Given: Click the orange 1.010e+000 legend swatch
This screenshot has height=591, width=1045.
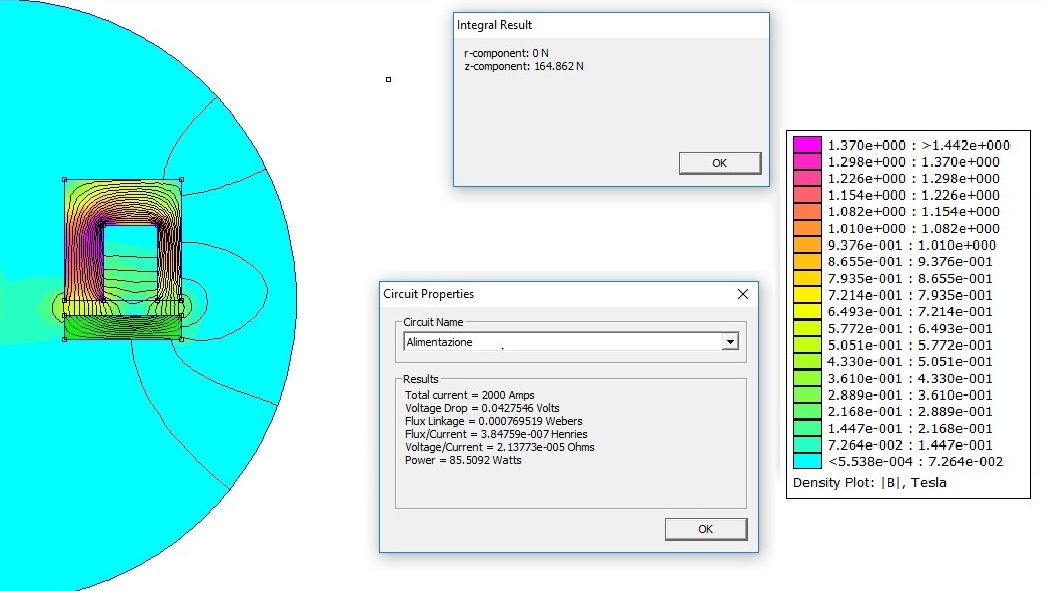Looking at the screenshot, I should click(807, 228).
